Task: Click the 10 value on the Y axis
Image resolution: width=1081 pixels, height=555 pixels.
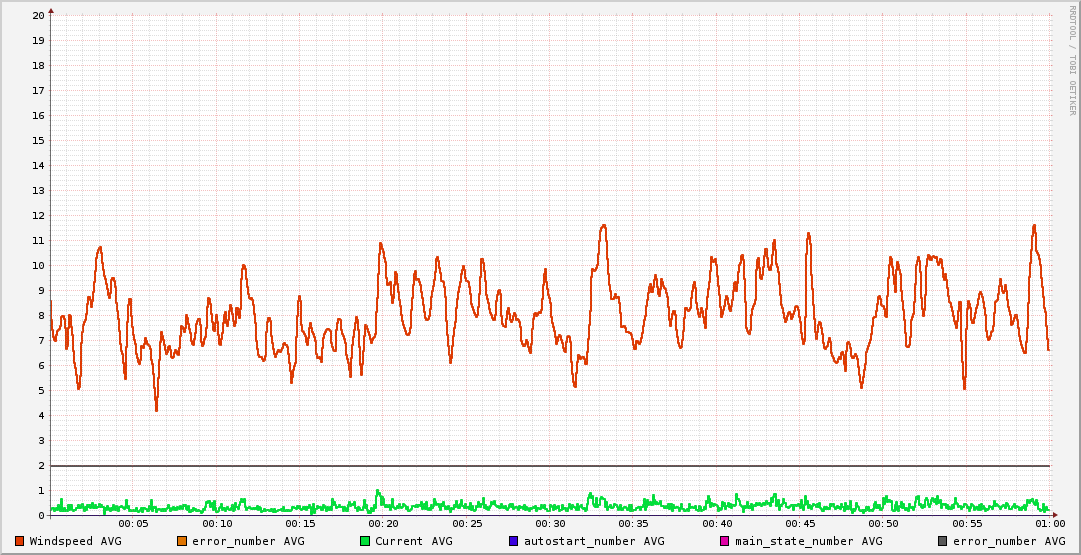Action: coord(38,265)
